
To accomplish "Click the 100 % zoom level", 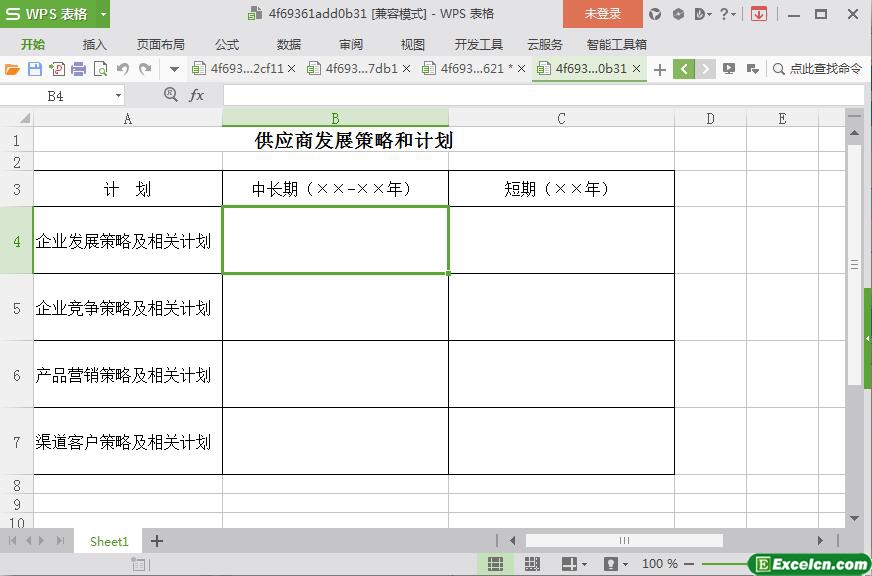I will click(660, 564).
